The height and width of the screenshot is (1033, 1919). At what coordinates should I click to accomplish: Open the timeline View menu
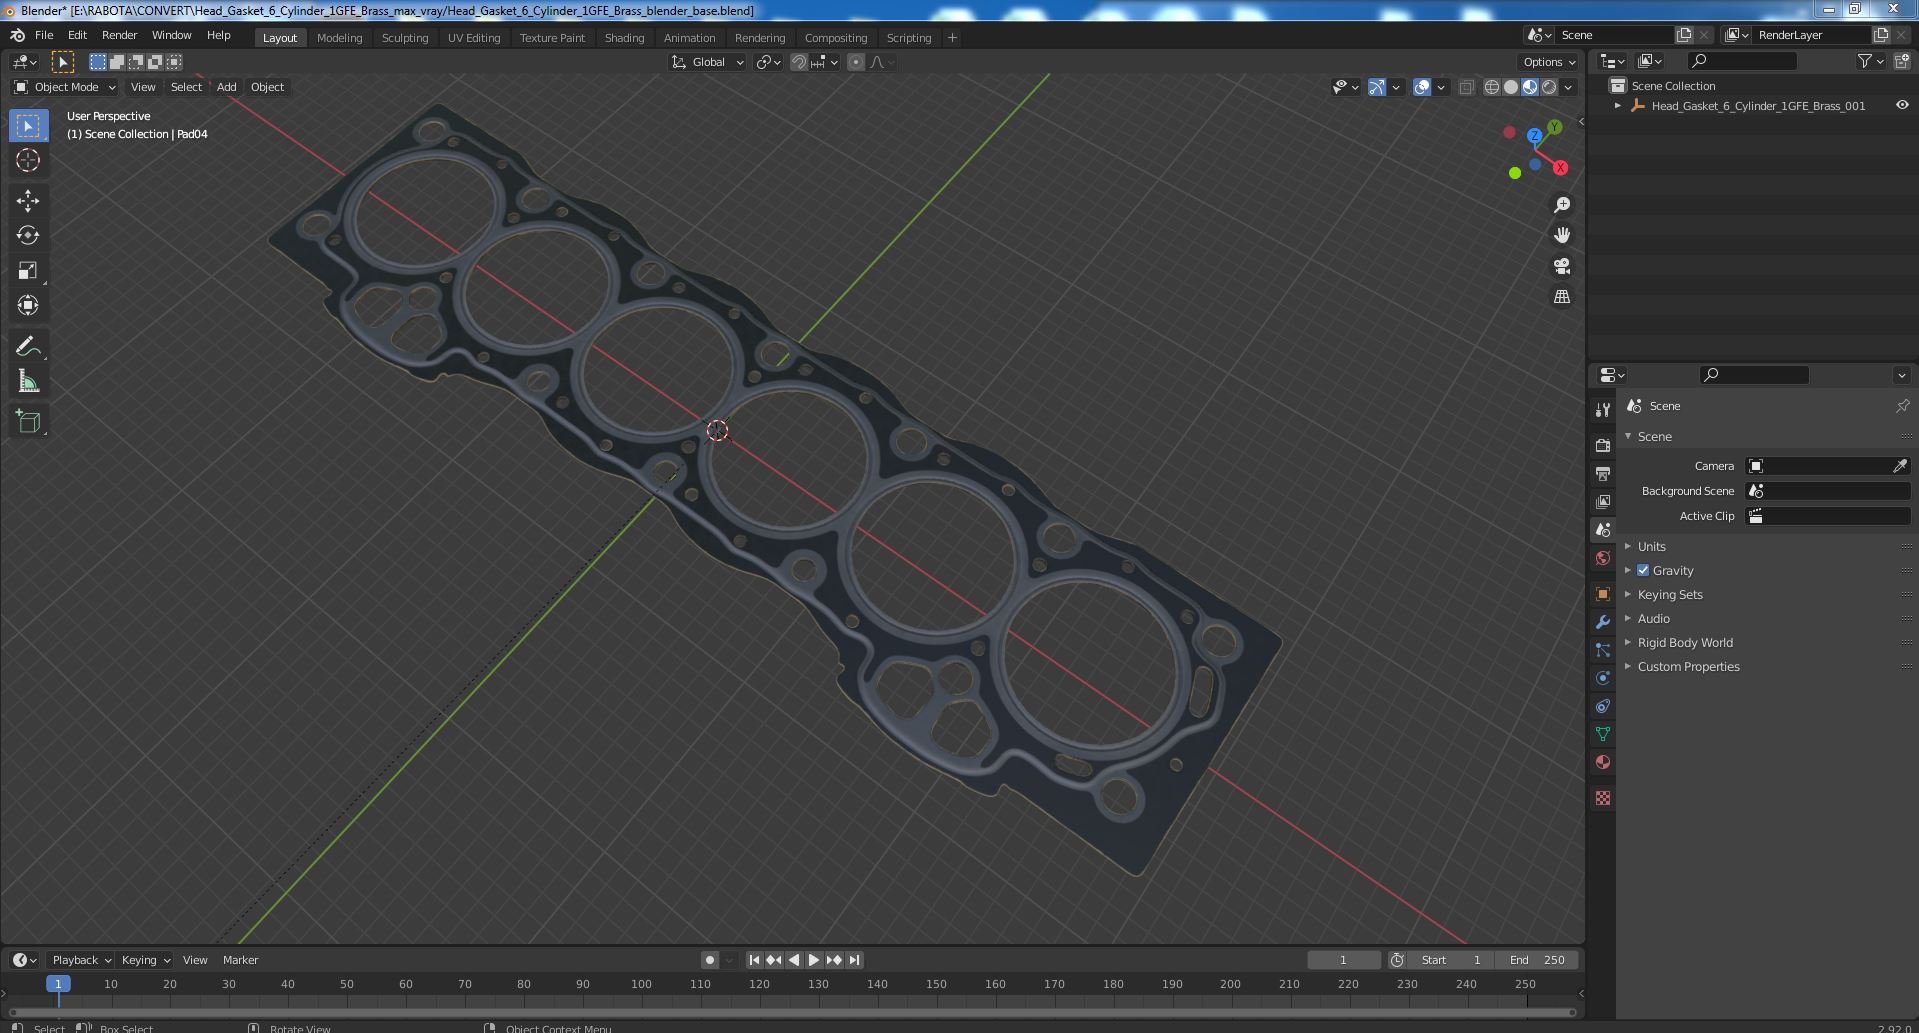point(195,960)
